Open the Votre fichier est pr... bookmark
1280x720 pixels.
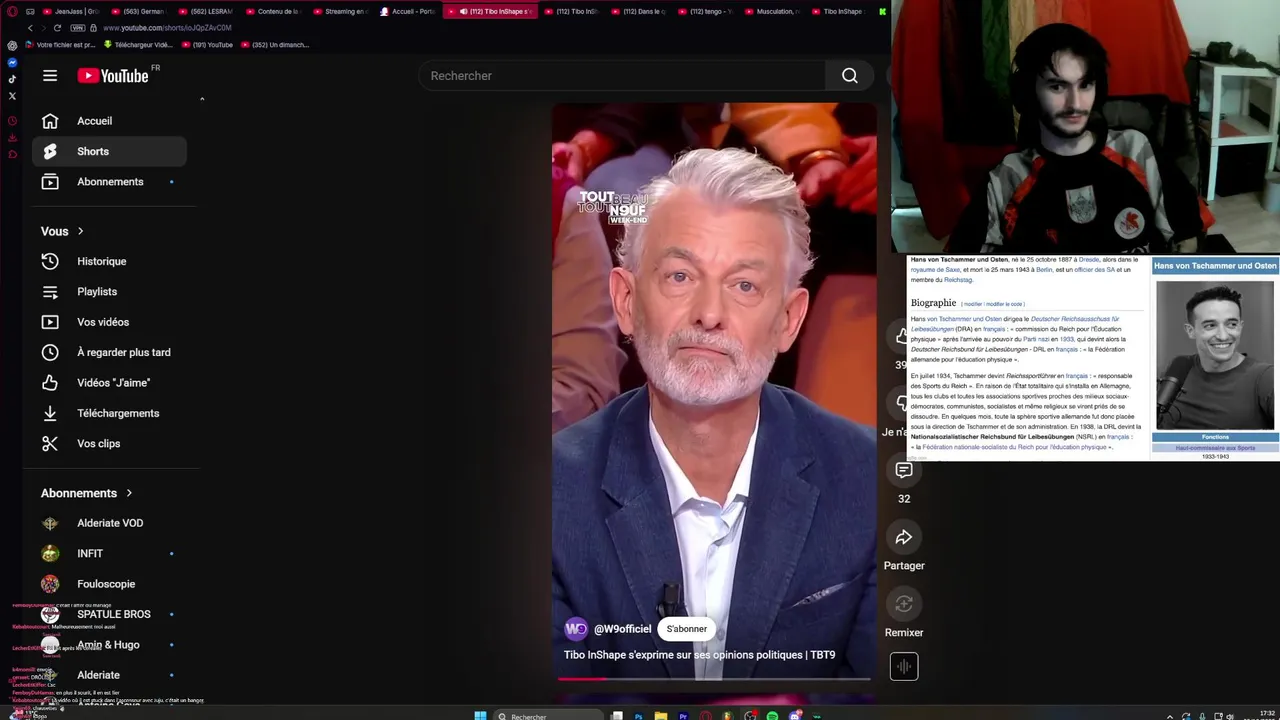pos(59,45)
